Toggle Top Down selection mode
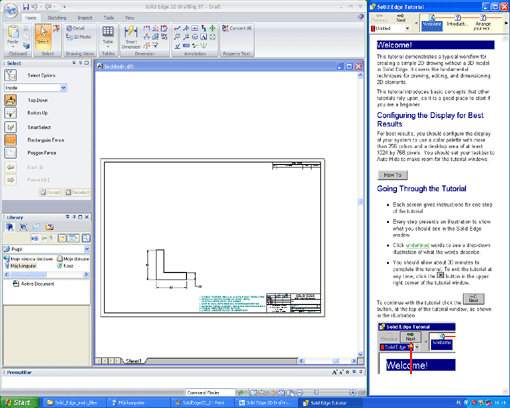 point(10,100)
